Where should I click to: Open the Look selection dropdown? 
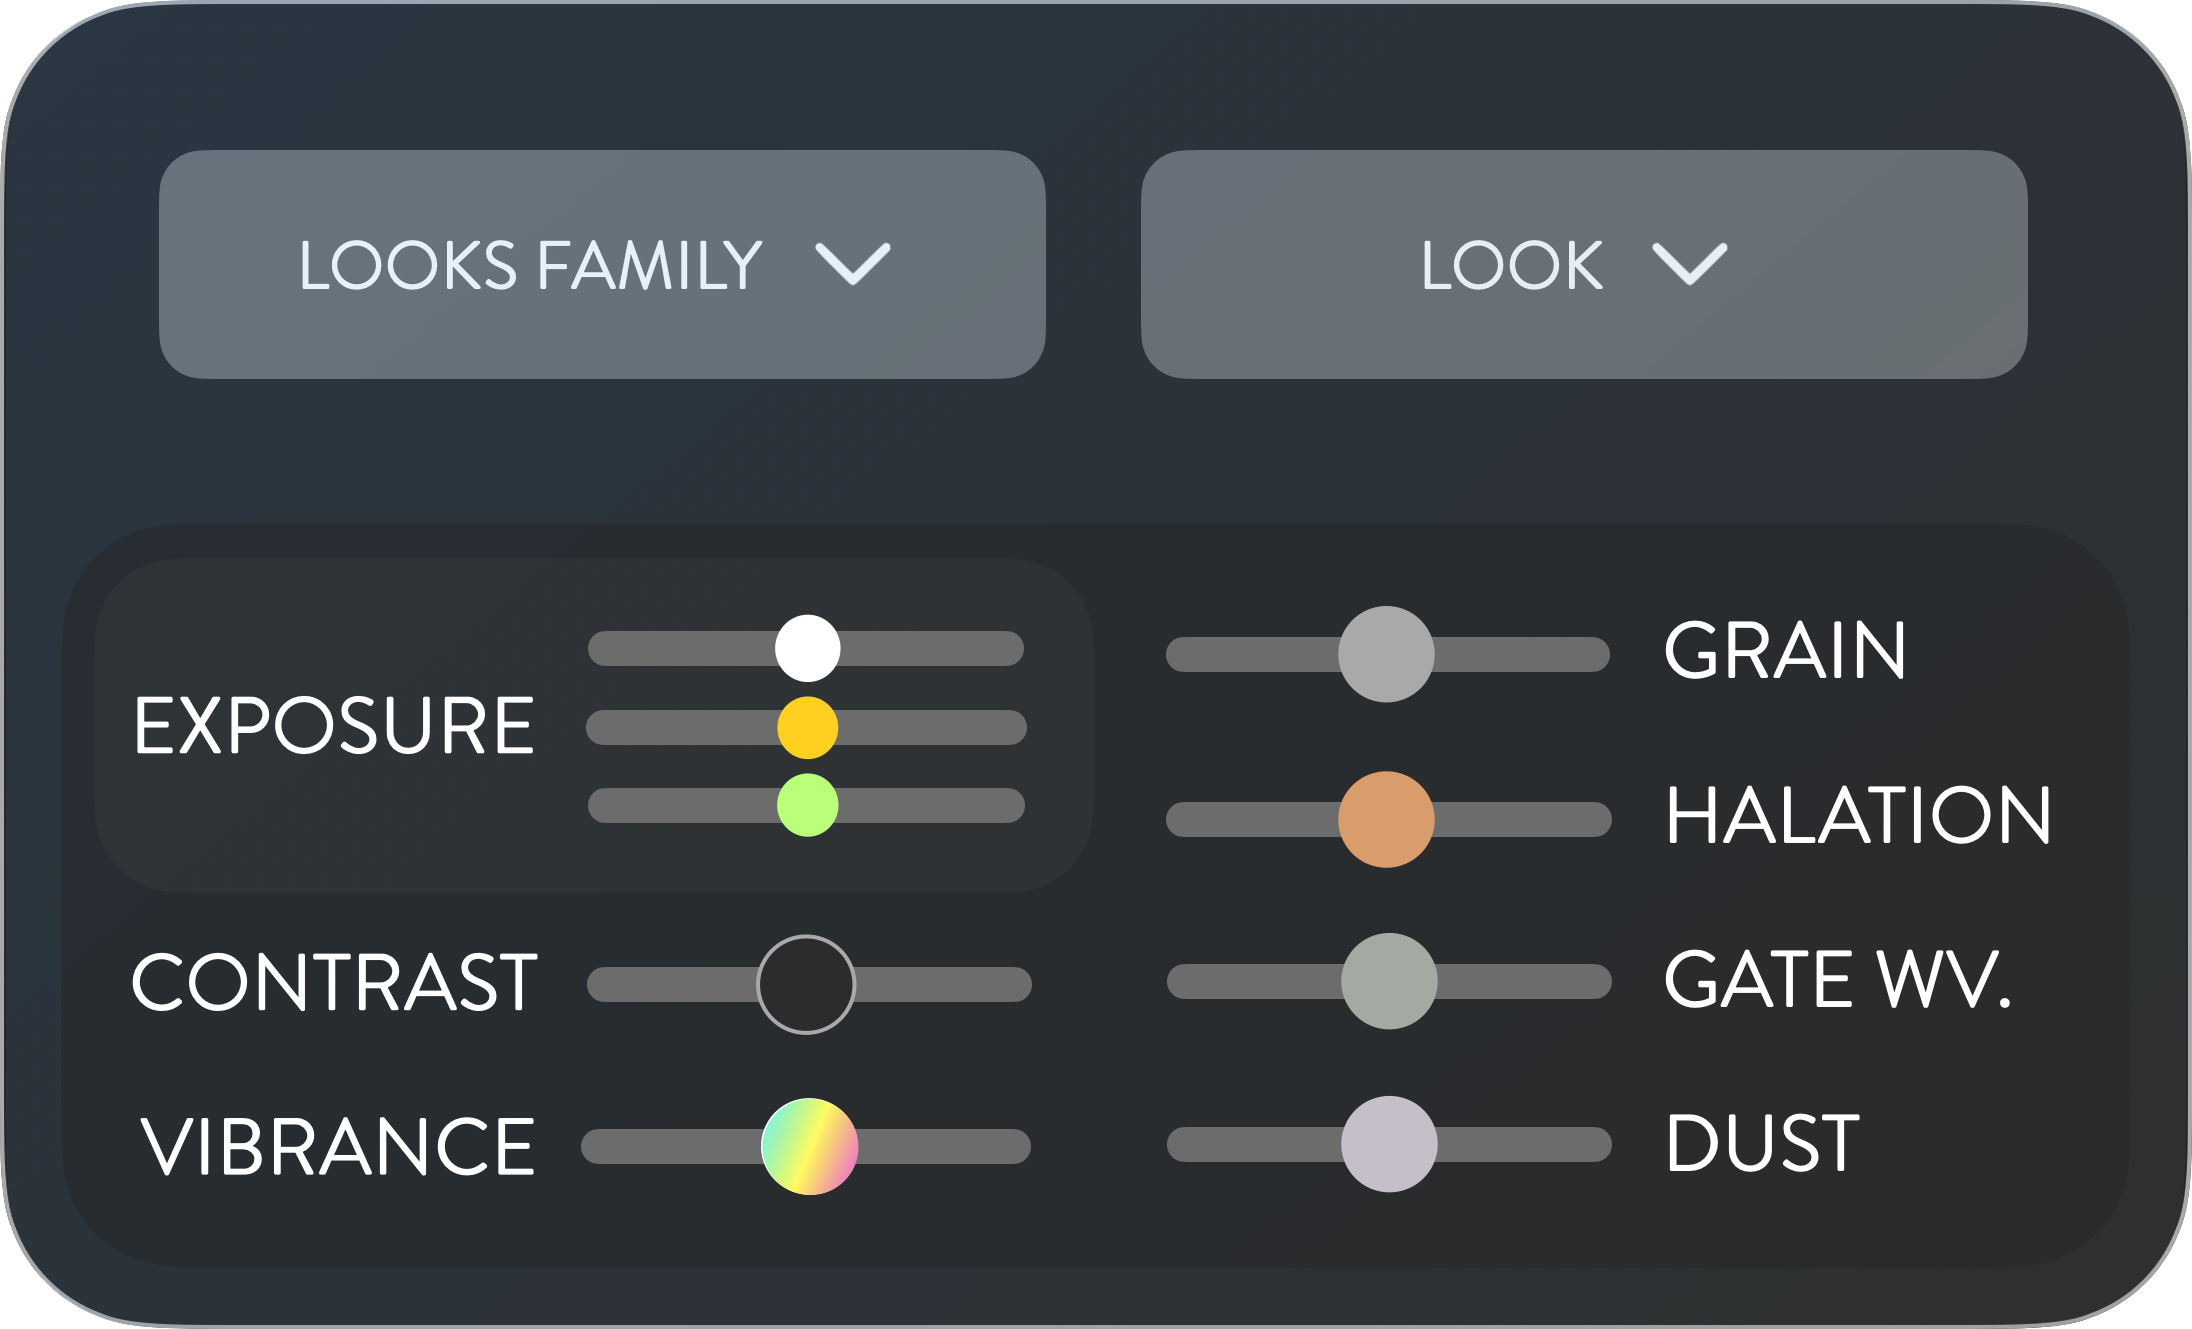1585,264
